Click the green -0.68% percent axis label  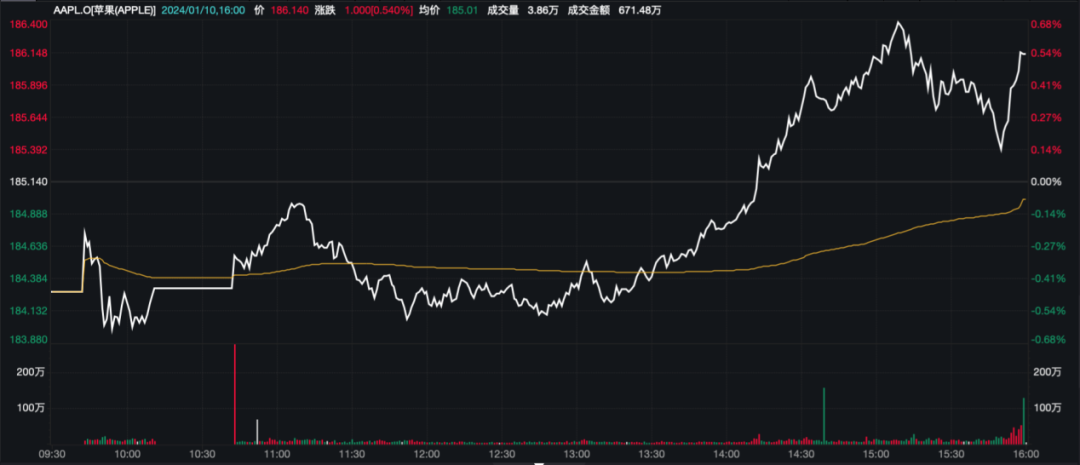pos(1047,339)
